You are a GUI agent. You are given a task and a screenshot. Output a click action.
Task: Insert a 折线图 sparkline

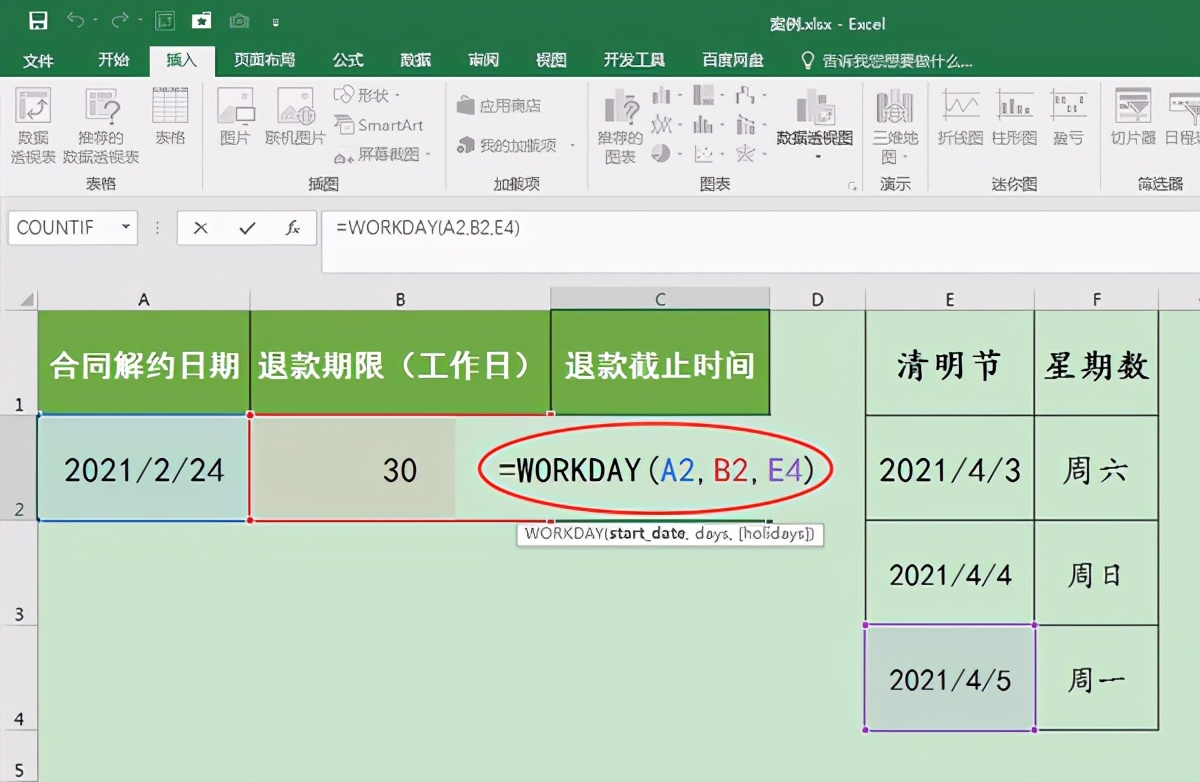[x=960, y=115]
